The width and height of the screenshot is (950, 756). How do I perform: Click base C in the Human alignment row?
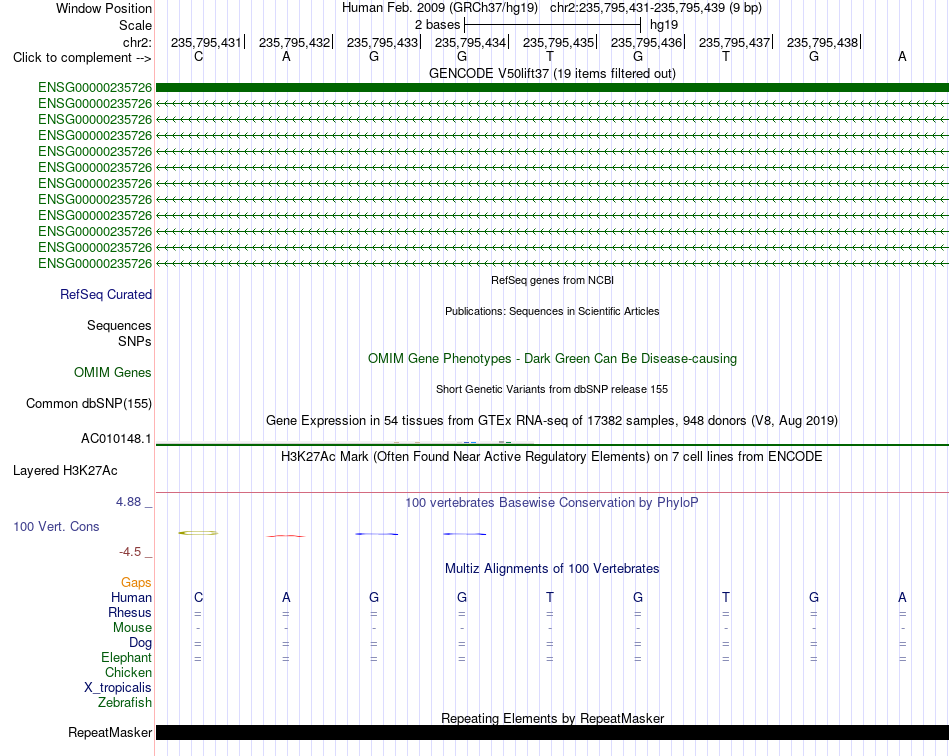(198, 598)
